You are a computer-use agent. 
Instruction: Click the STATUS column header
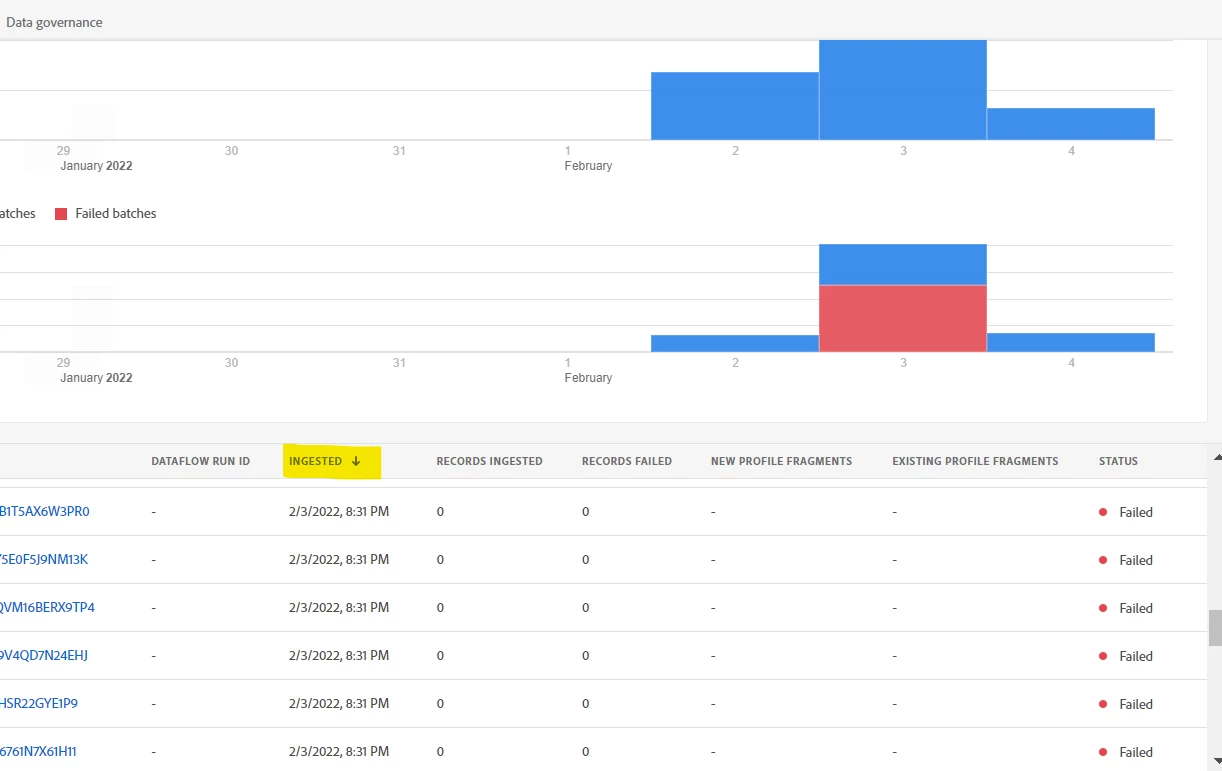(x=1118, y=461)
